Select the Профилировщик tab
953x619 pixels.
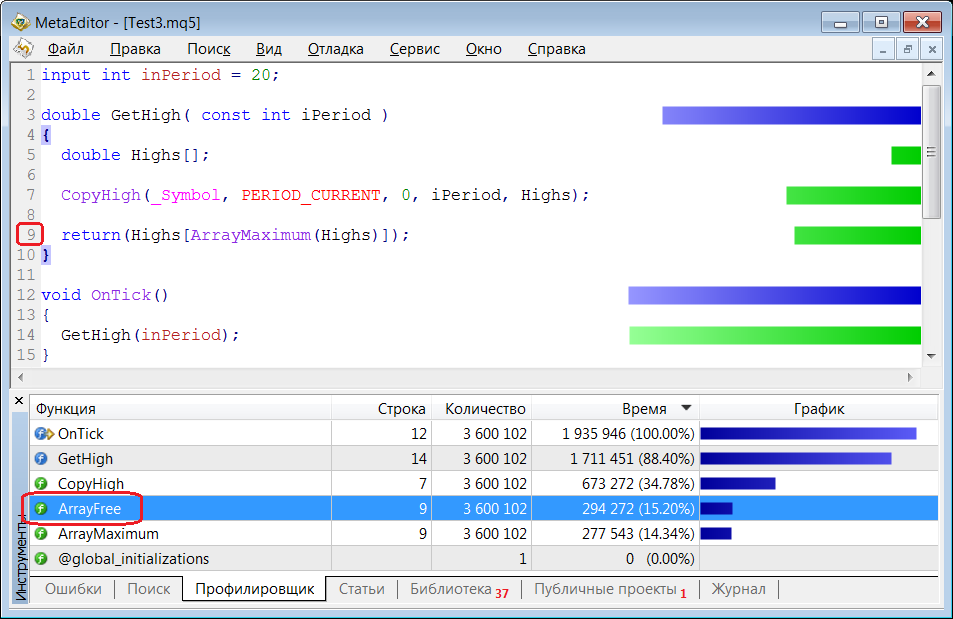[x=254, y=589]
